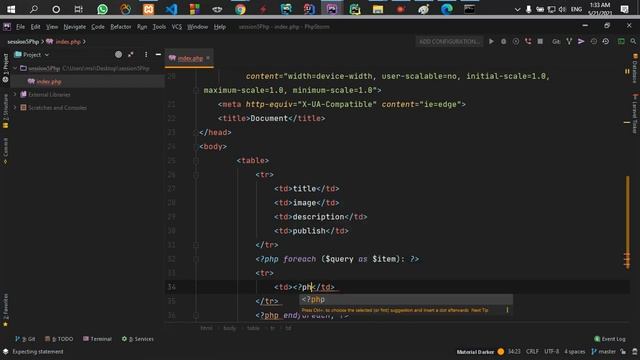Open the Favorites side tool tab
This screenshot has height=360, width=640.
5,309
